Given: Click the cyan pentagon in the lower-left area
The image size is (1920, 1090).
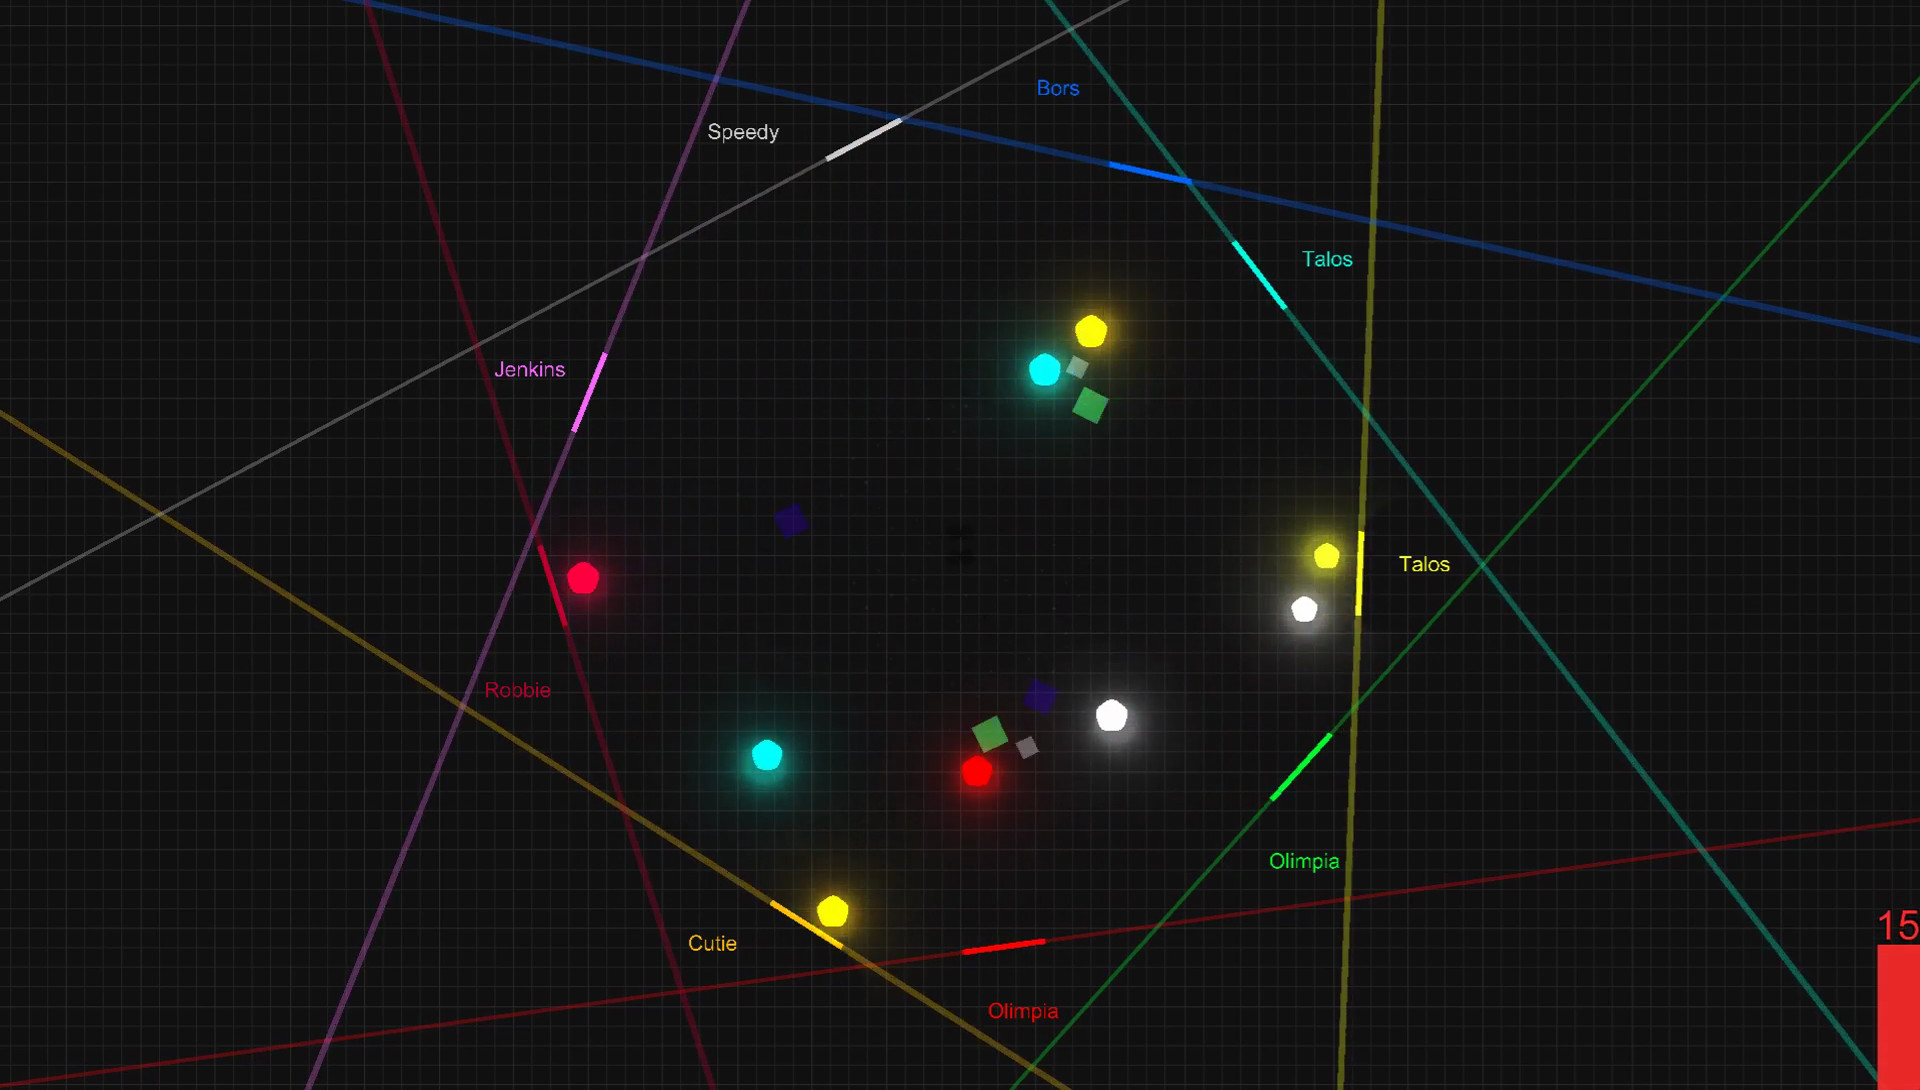Looking at the screenshot, I should (x=766, y=757).
